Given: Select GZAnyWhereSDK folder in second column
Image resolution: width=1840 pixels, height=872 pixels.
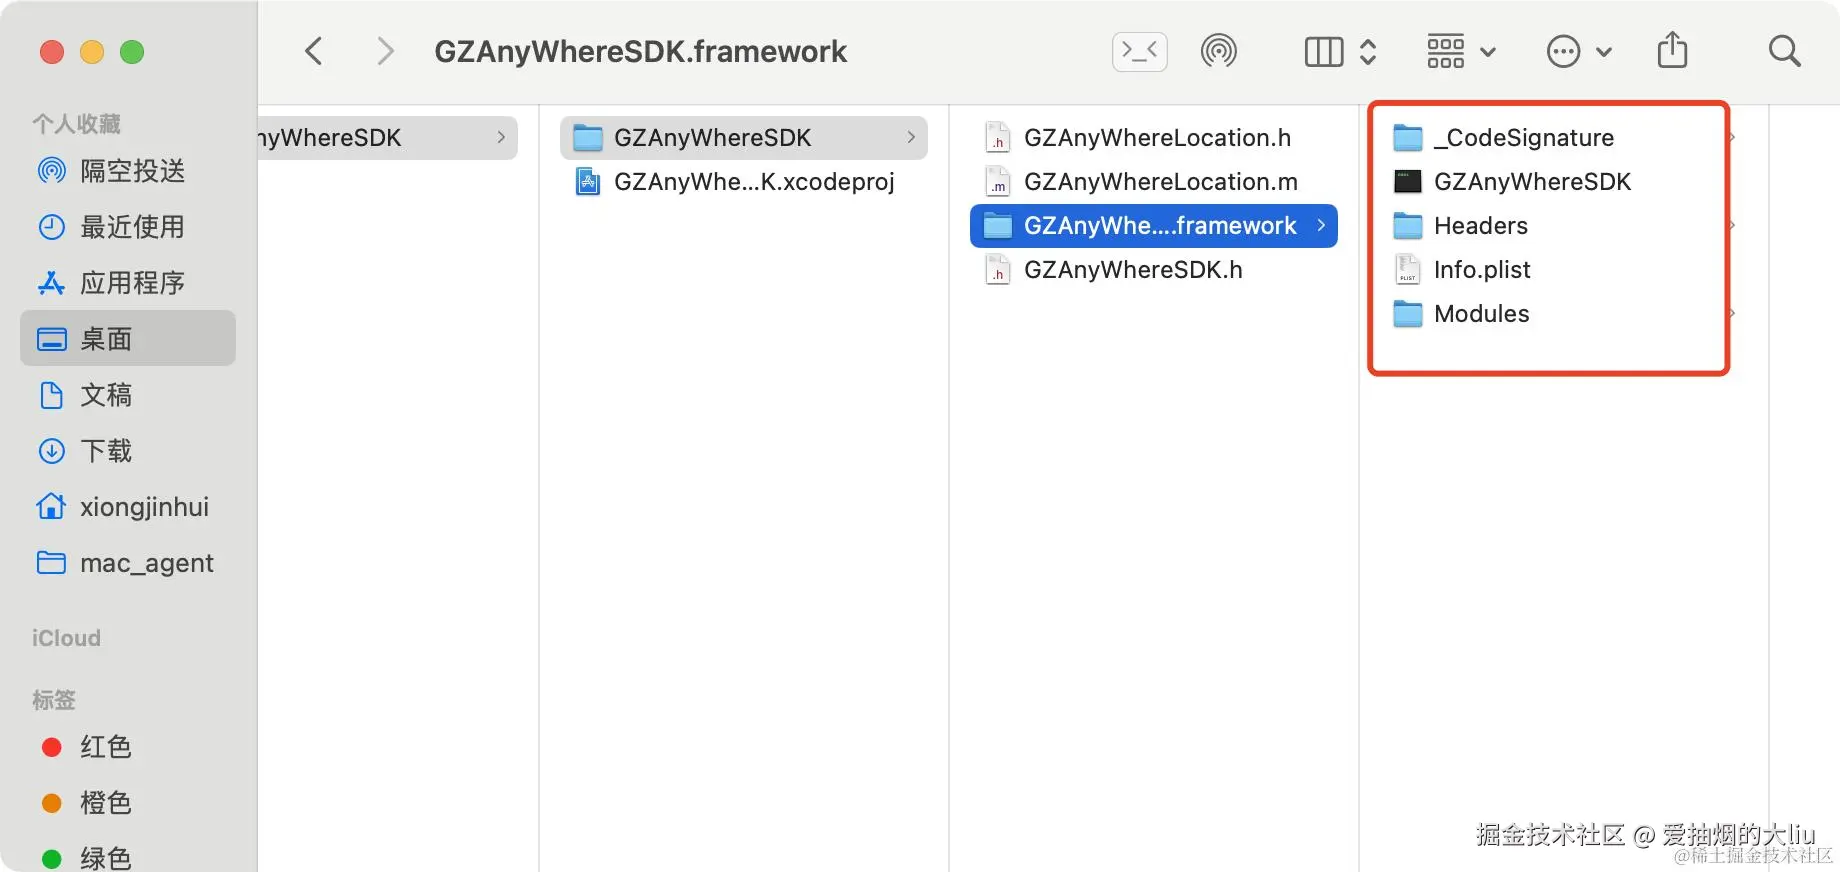Looking at the screenshot, I should [x=744, y=138].
